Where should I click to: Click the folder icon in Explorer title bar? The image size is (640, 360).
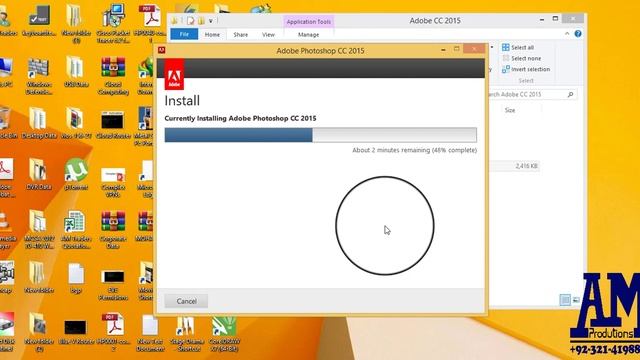[175, 21]
